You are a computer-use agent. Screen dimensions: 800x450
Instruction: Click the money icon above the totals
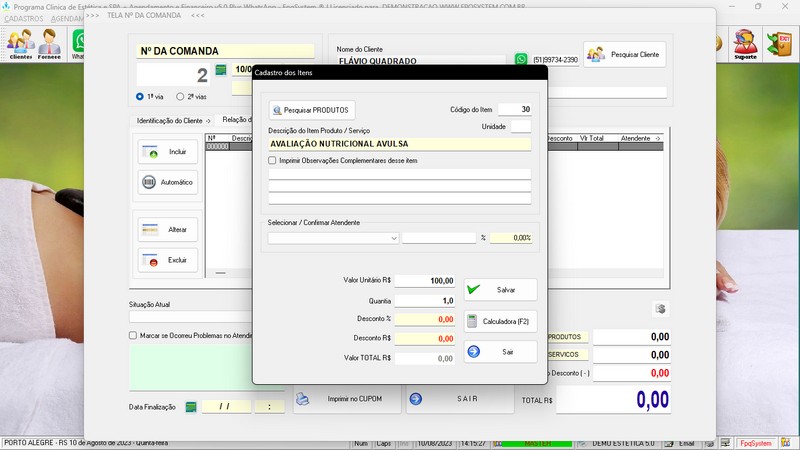pos(660,309)
